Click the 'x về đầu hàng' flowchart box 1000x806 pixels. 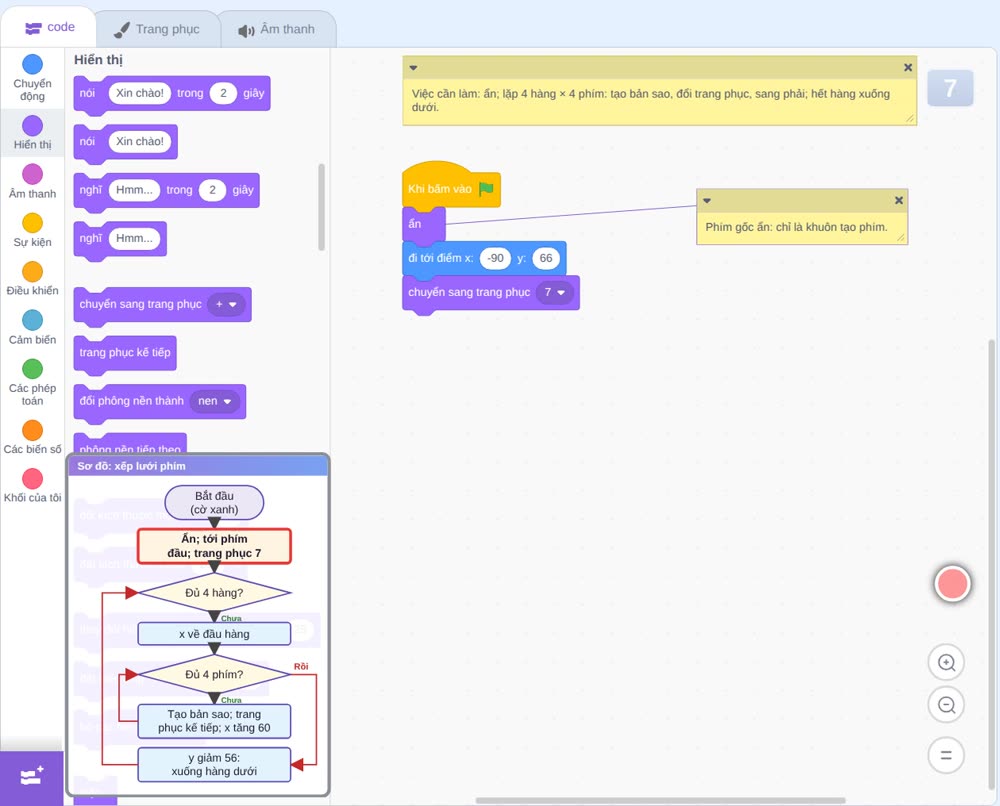214,634
